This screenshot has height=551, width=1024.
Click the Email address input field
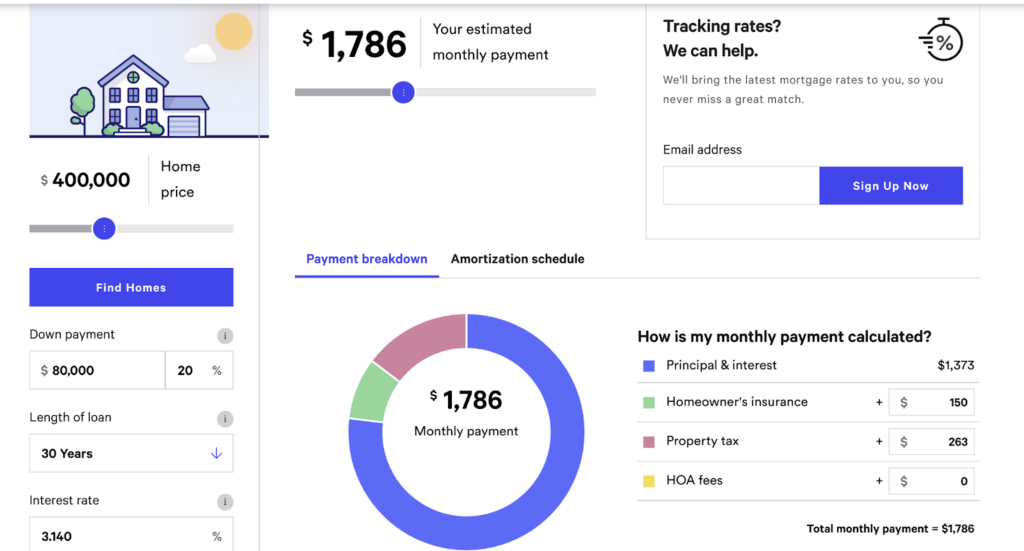click(740, 186)
